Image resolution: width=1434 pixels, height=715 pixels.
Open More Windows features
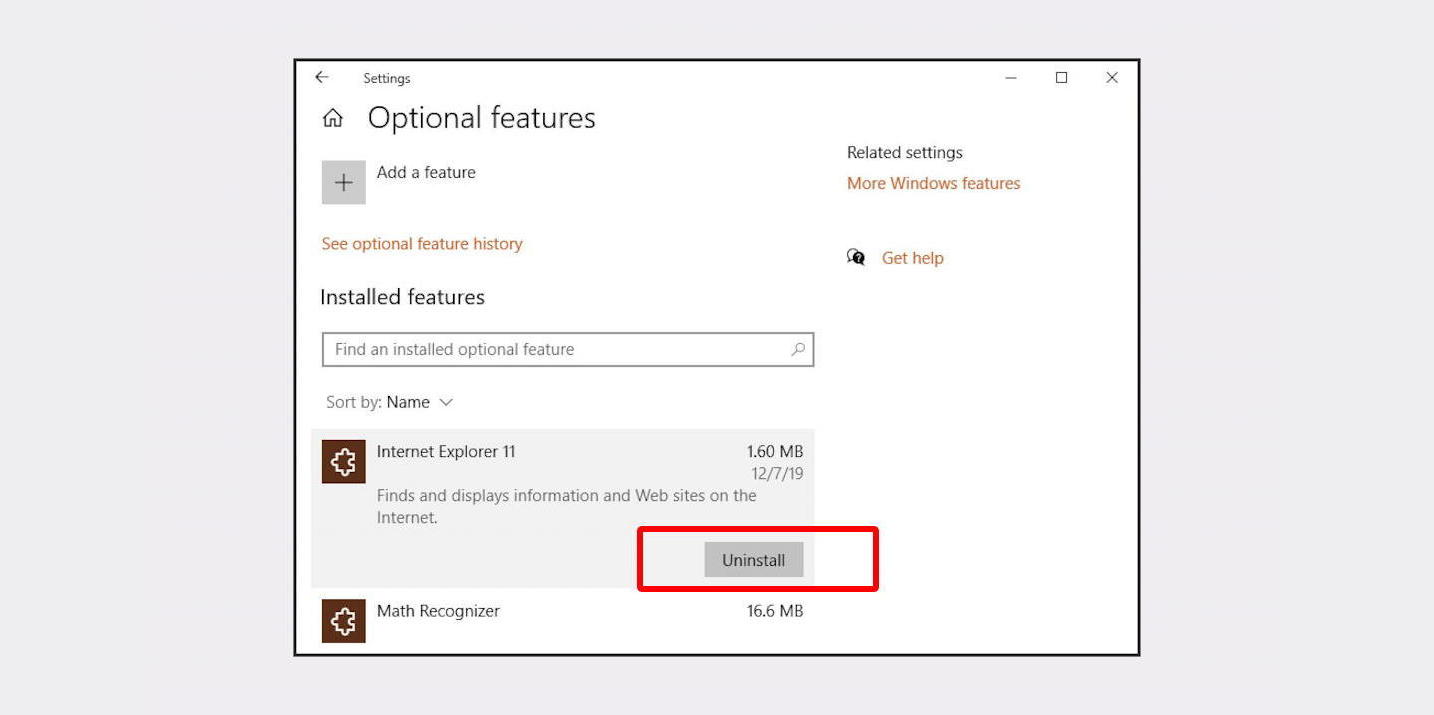click(x=933, y=183)
